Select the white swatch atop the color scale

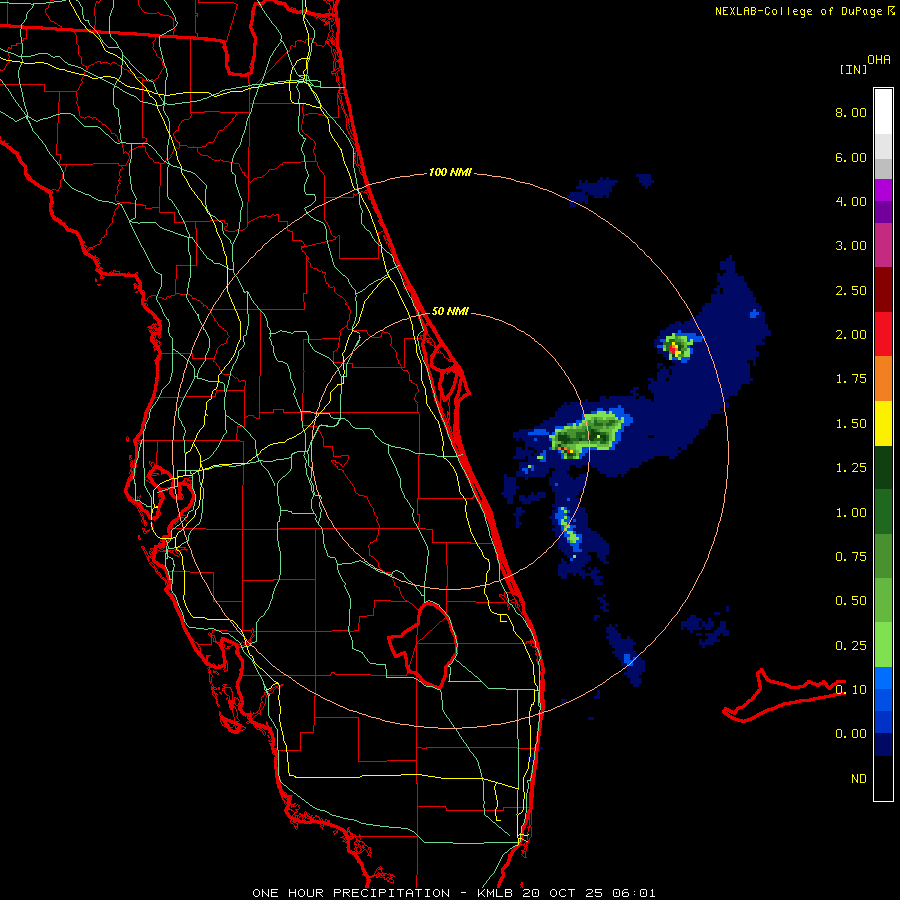[x=883, y=112]
